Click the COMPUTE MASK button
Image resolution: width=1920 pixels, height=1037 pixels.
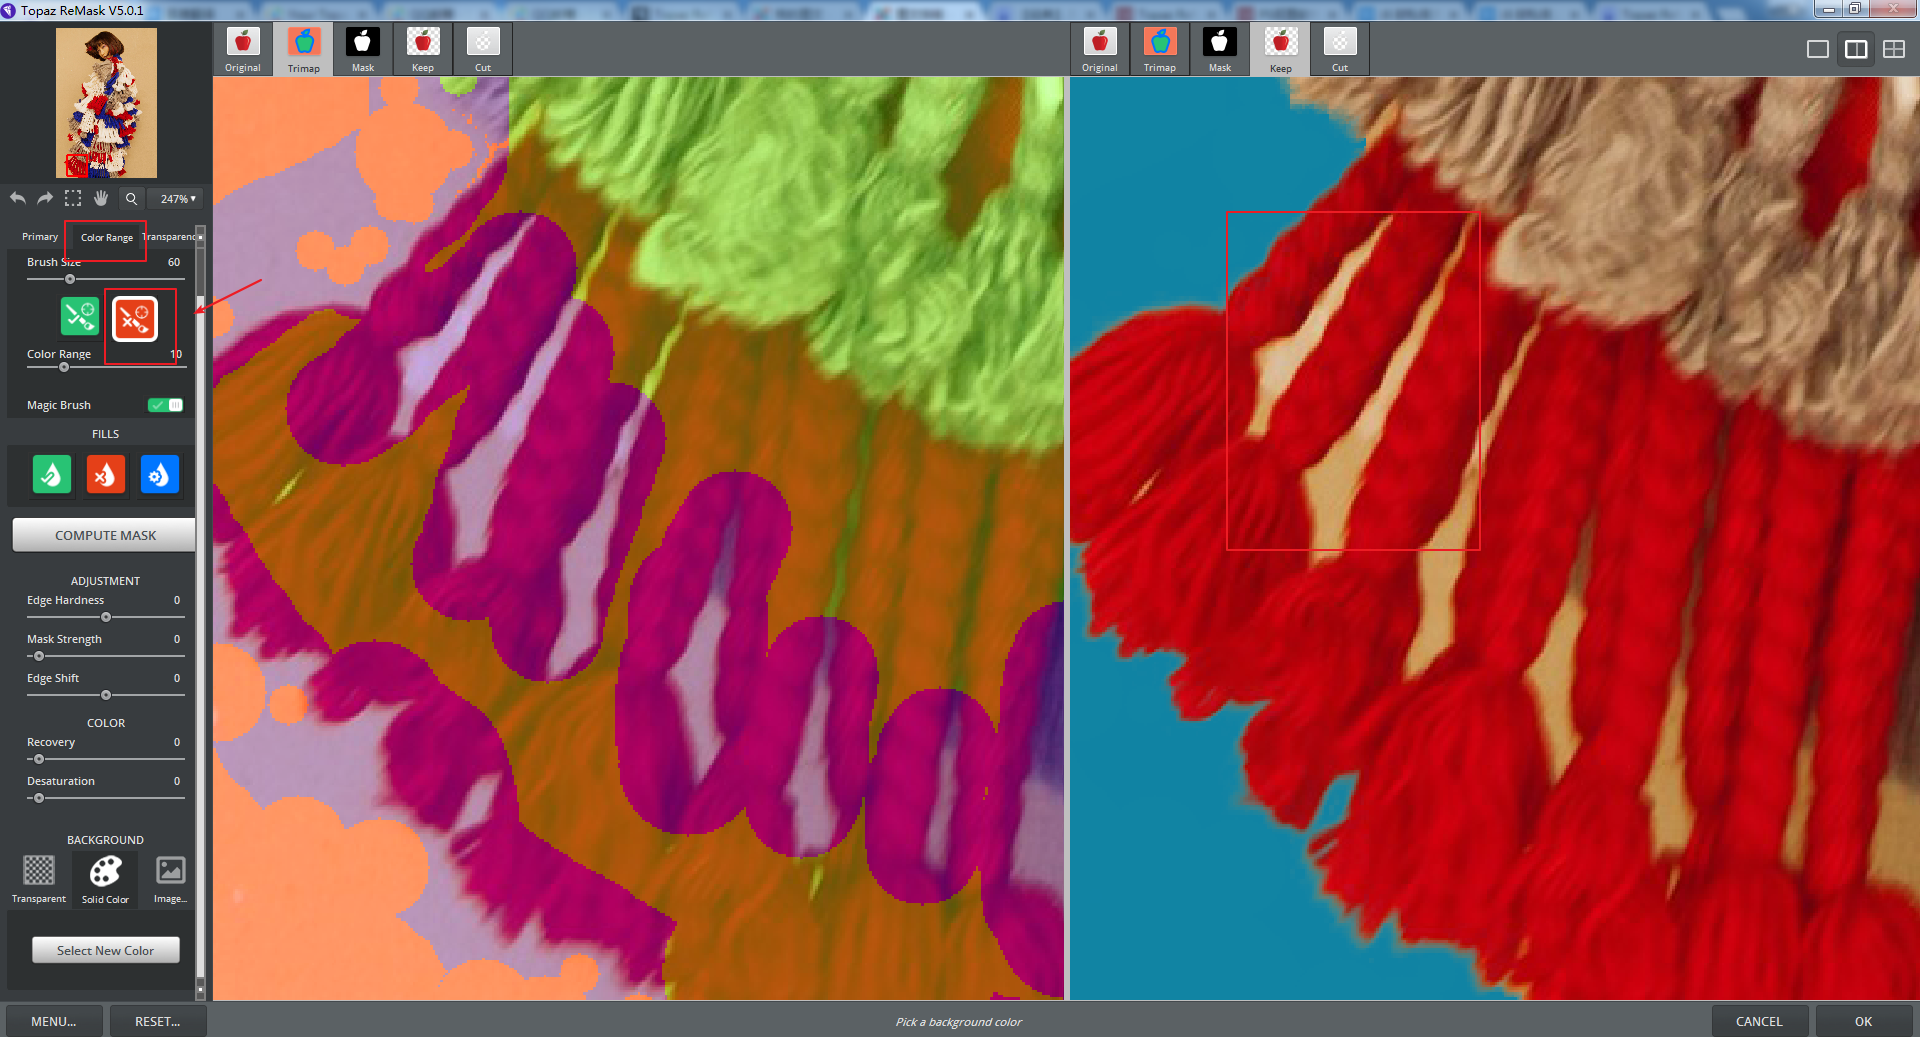click(x=105, y=535)
